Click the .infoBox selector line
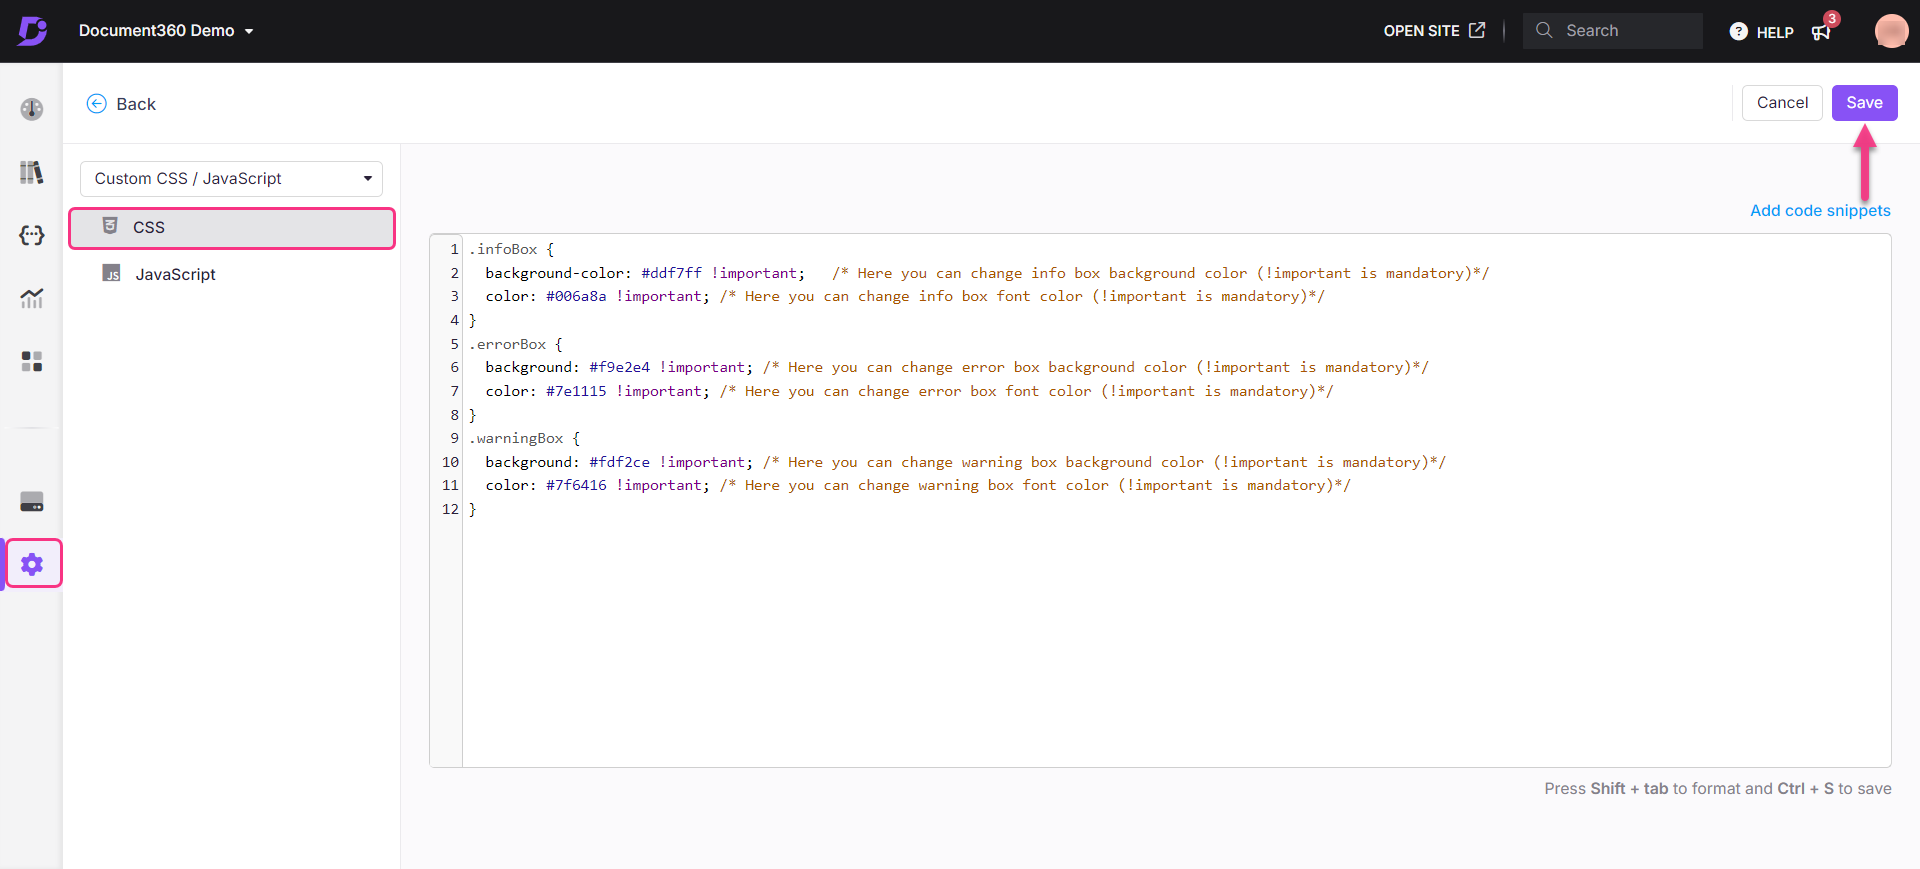1920x869 pixels. coord(511,249)
